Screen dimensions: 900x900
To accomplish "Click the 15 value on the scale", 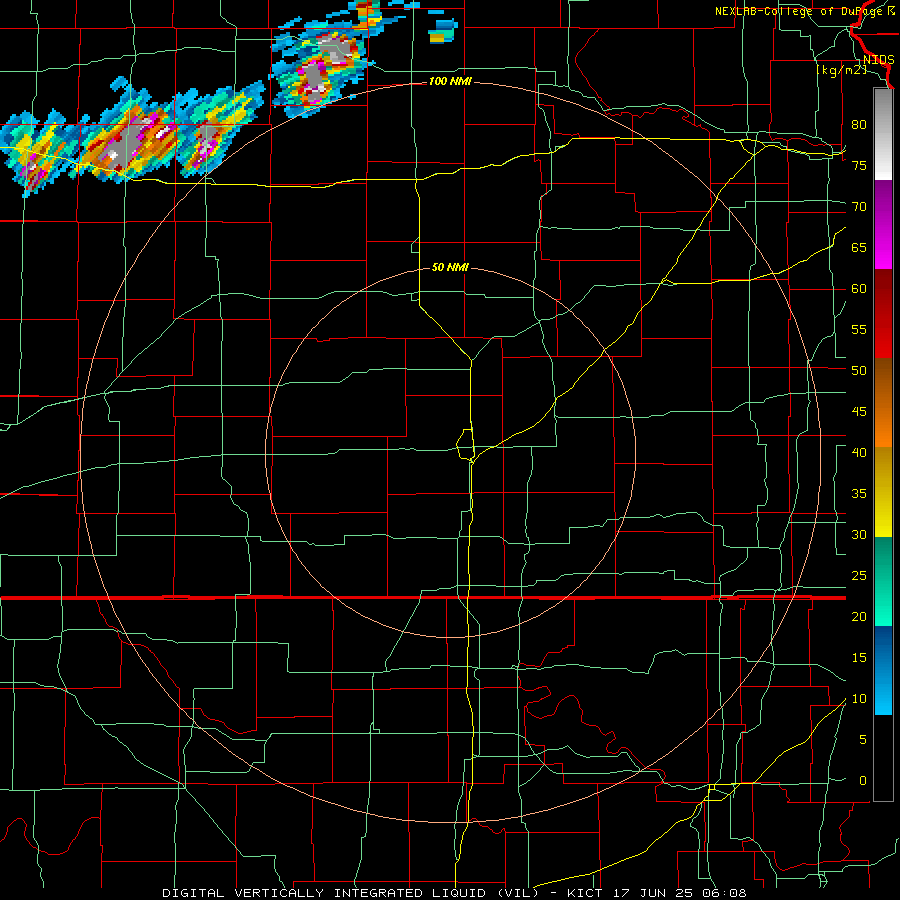I will click(x=859, y=658).
